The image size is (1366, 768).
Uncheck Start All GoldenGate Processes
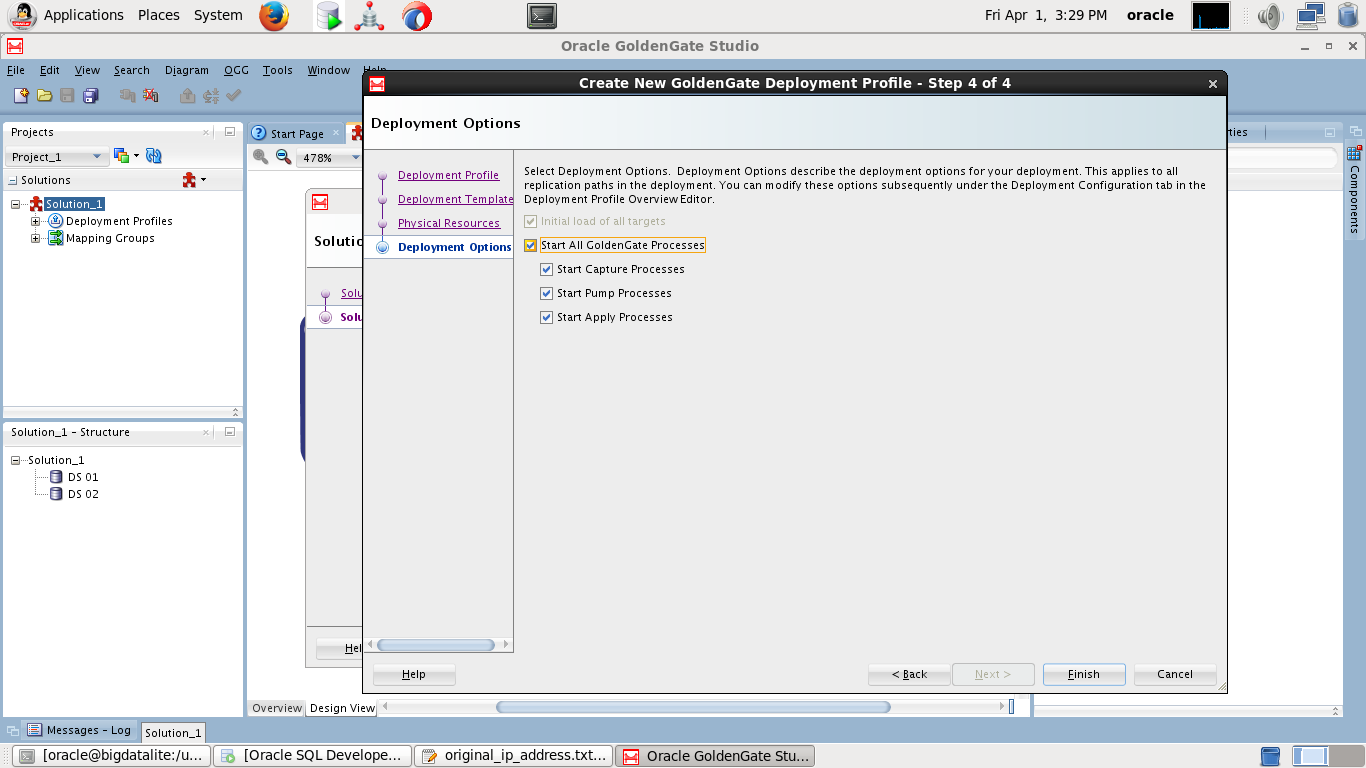click(530, 245)
